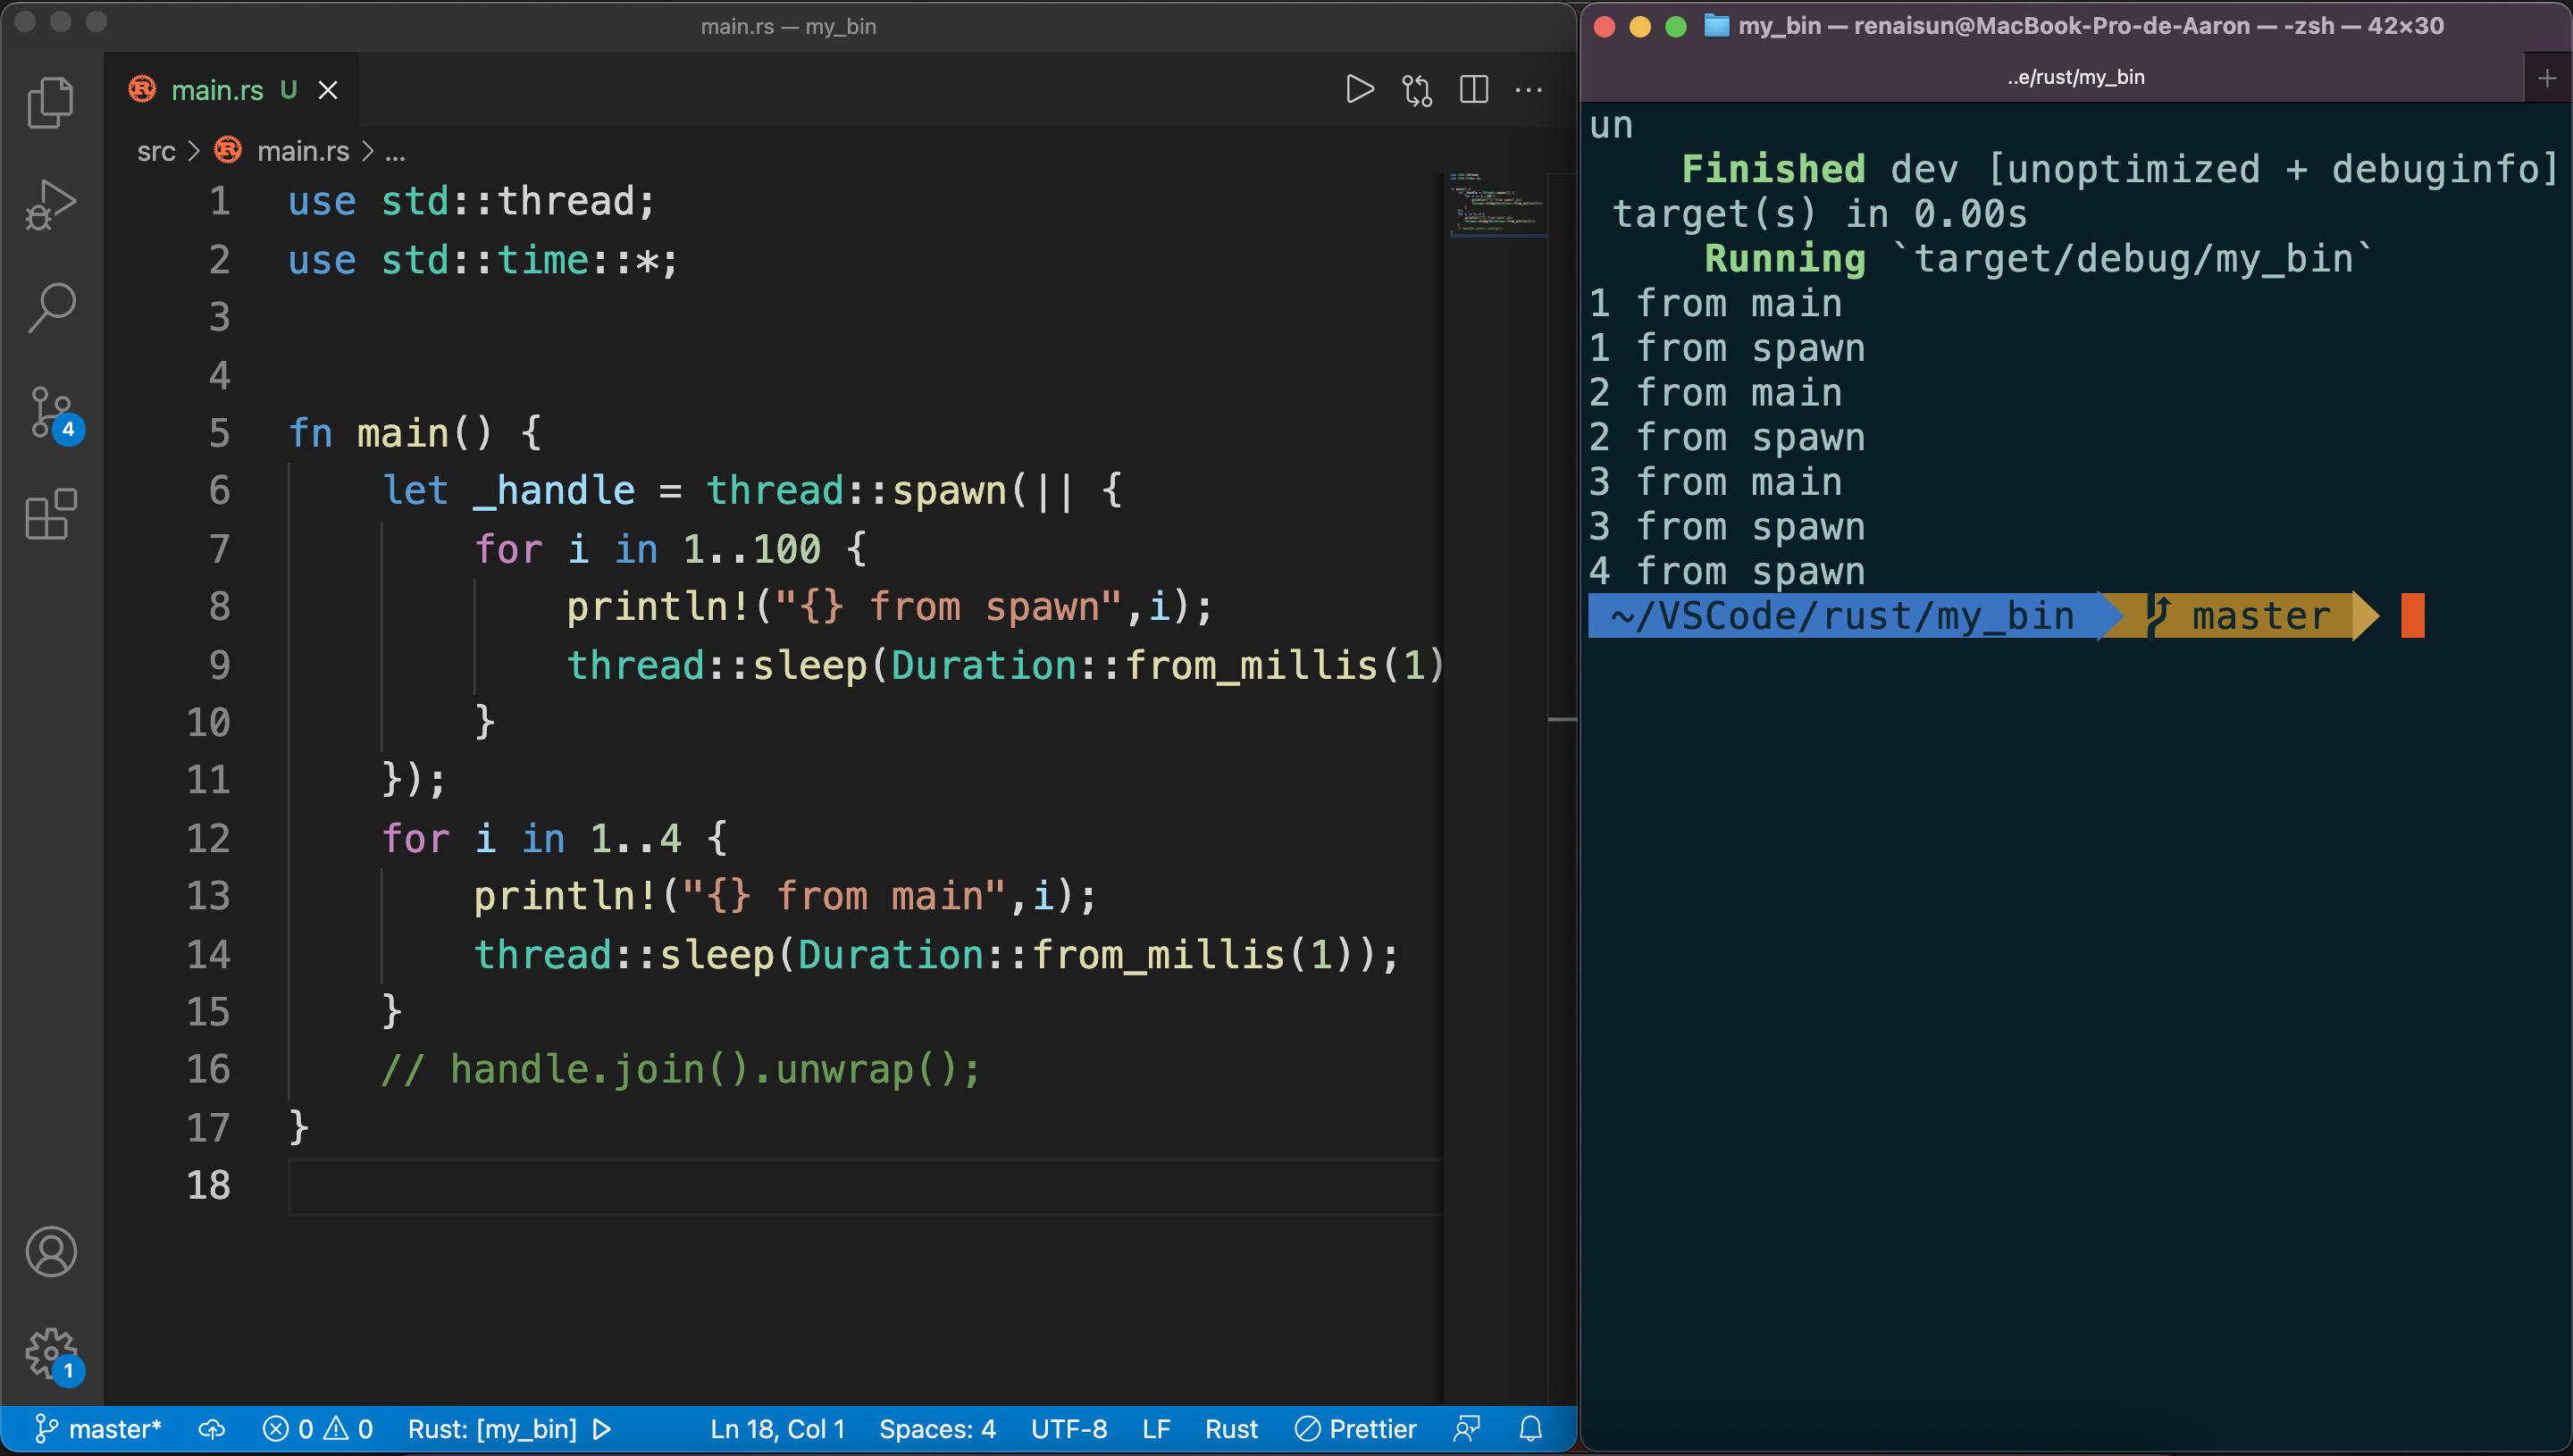Click master* branch in status bar
The height and width of the screenshot is (1456, 2573).
[x=98, y=1429]
